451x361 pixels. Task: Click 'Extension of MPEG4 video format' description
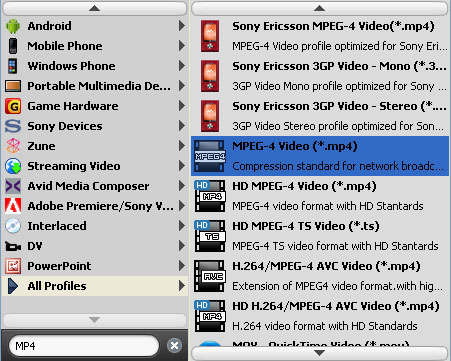[337, 286]
